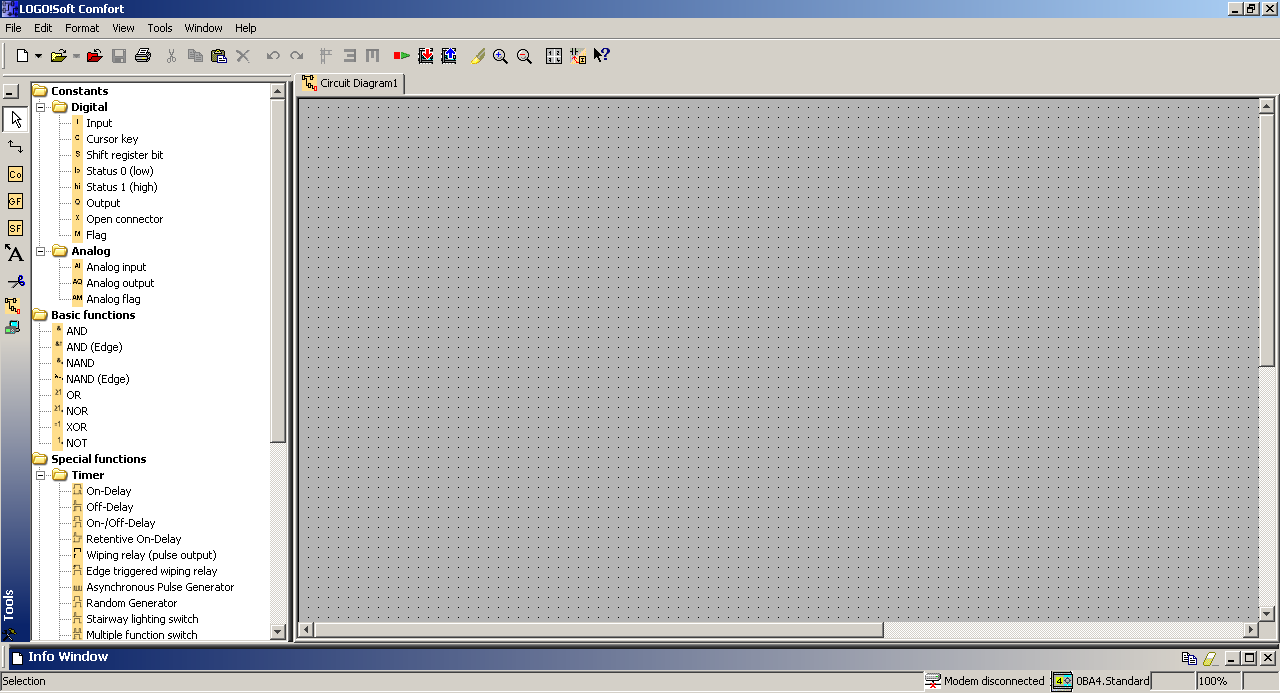Undo the last action
The width and height of the screenshot is (1280, 693).
click(x=273, y=56)
